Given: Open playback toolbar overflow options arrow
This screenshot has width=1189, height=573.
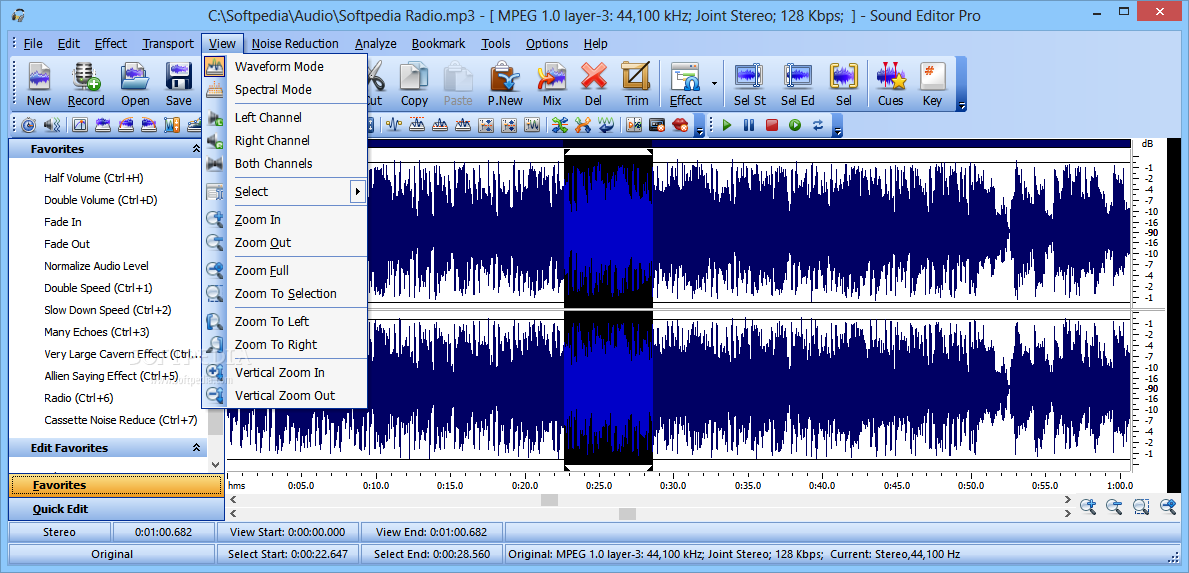Looking at the screenshot, I should pyautogui.click(x=838, y=132).
